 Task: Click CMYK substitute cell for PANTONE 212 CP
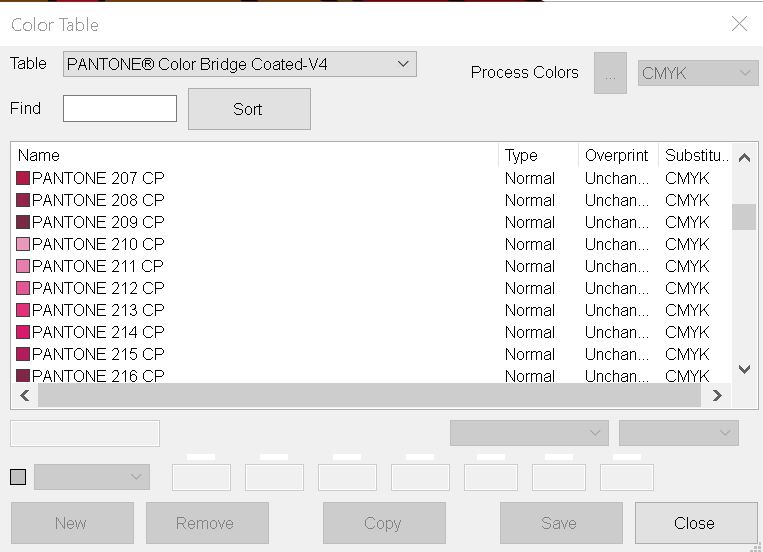pyautogui.click(x=687, y=288)
